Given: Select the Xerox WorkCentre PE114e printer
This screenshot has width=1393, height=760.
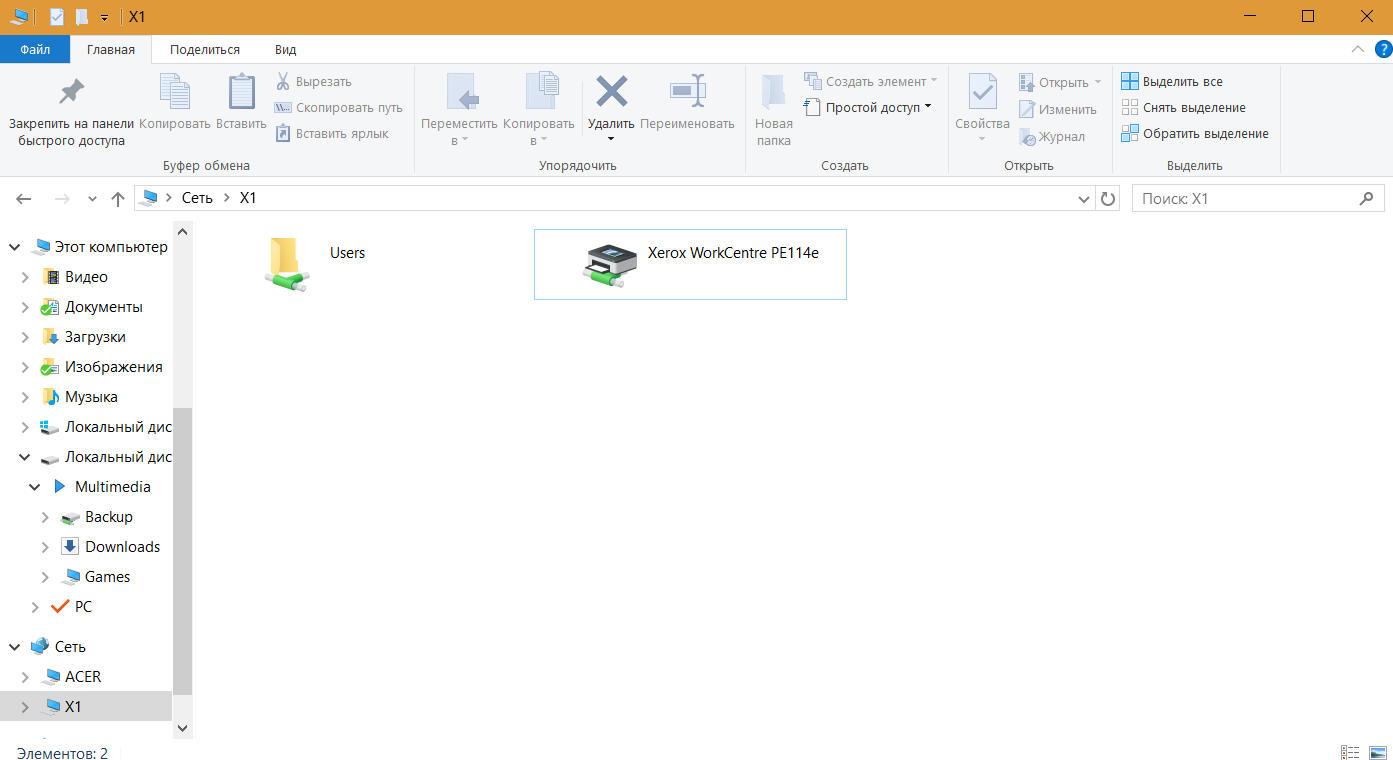Looking at the screenshot, I should (x=690, y=264).
